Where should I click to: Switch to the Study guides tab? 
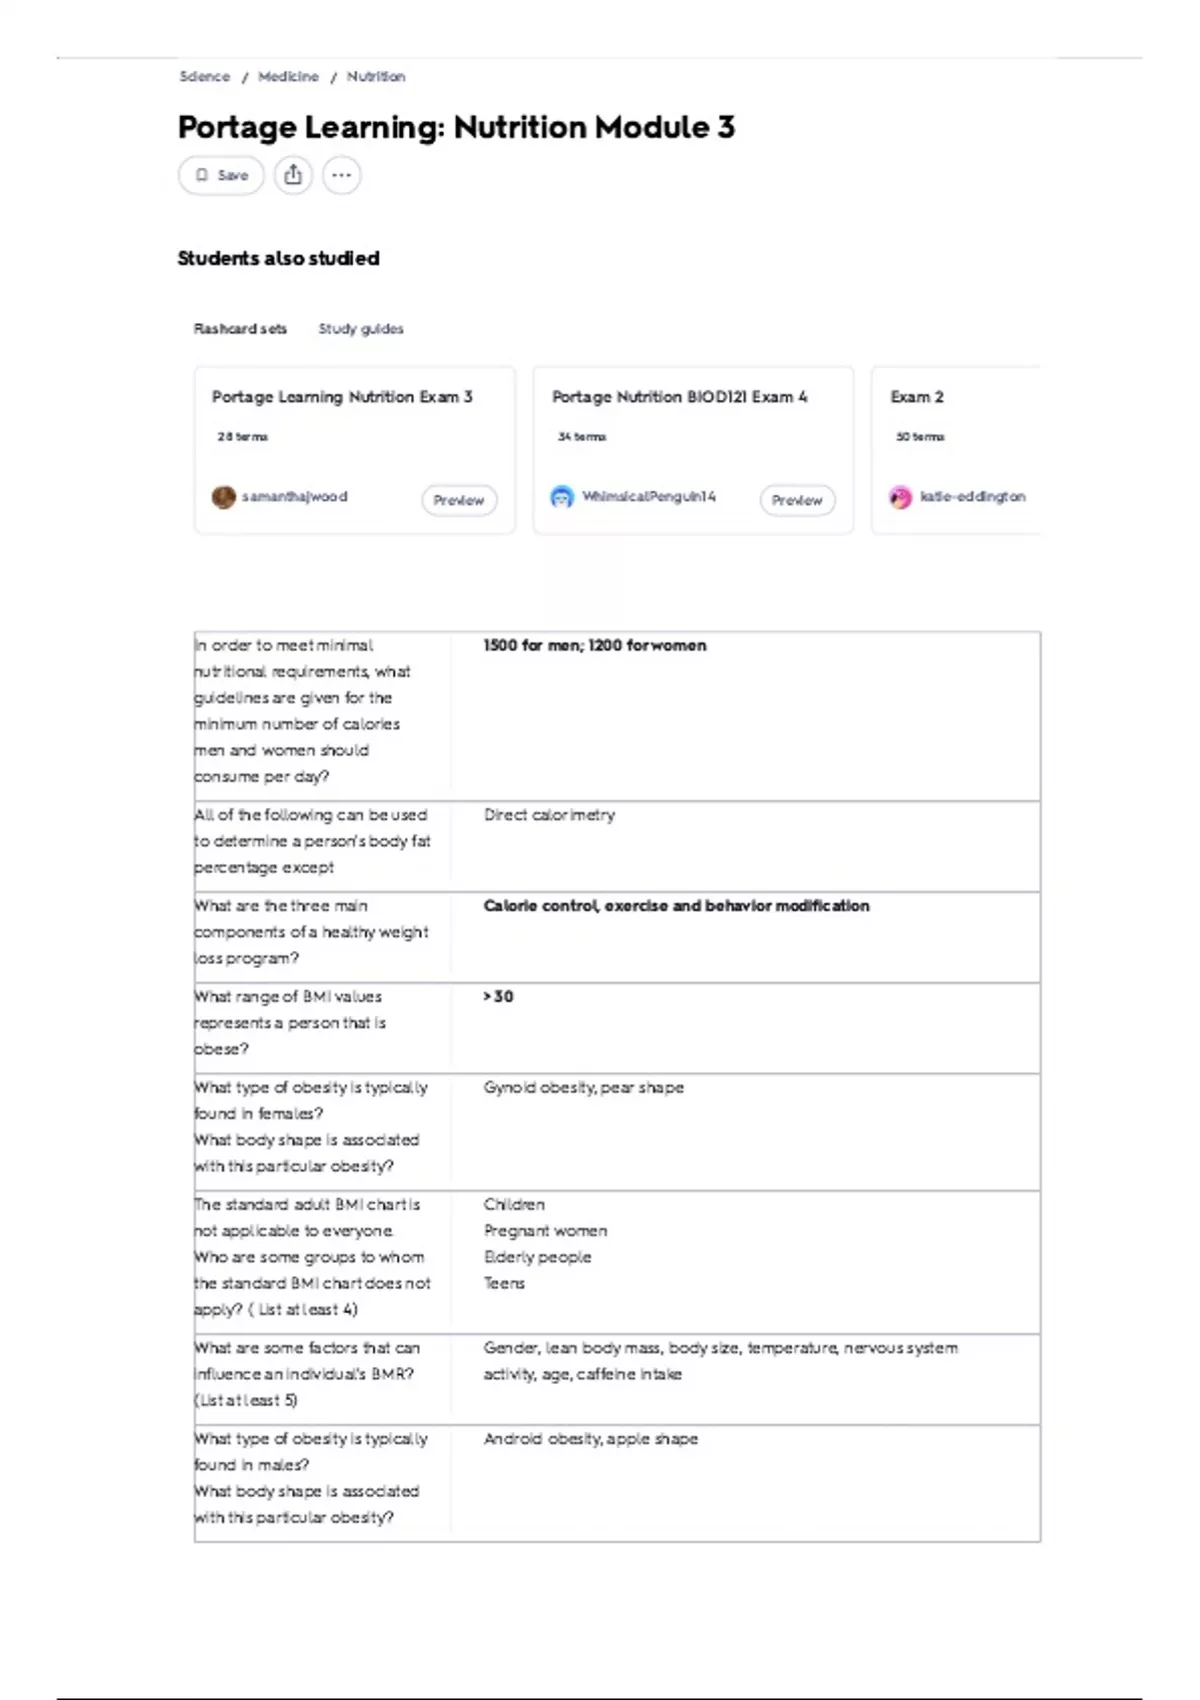tap(361, 329)
